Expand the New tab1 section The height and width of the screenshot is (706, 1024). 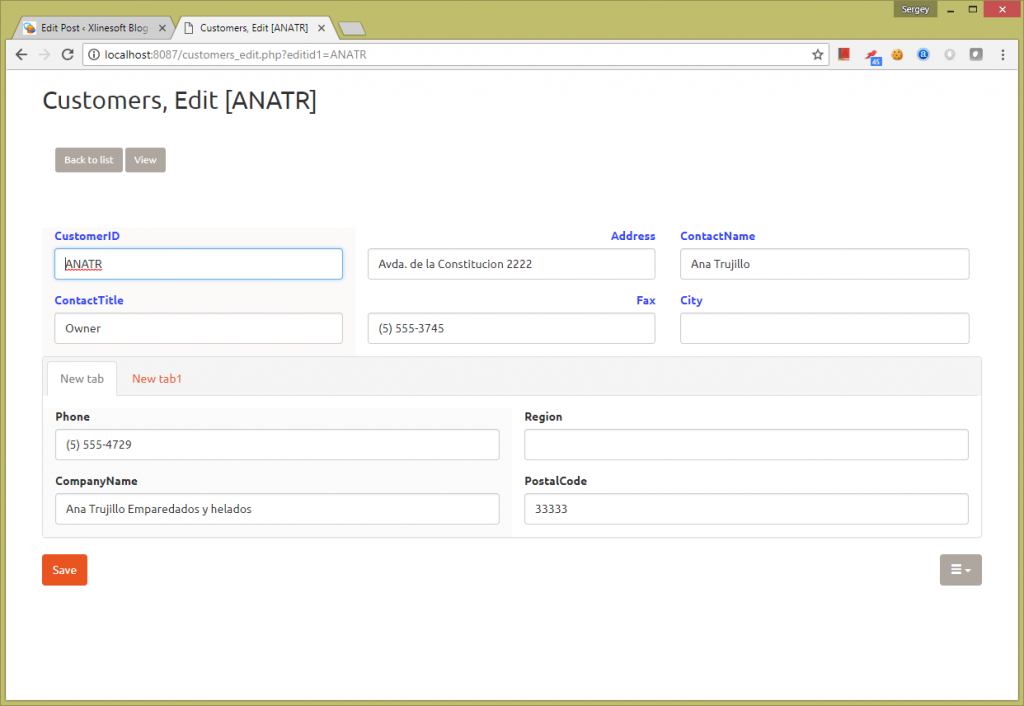click(157, 379)
